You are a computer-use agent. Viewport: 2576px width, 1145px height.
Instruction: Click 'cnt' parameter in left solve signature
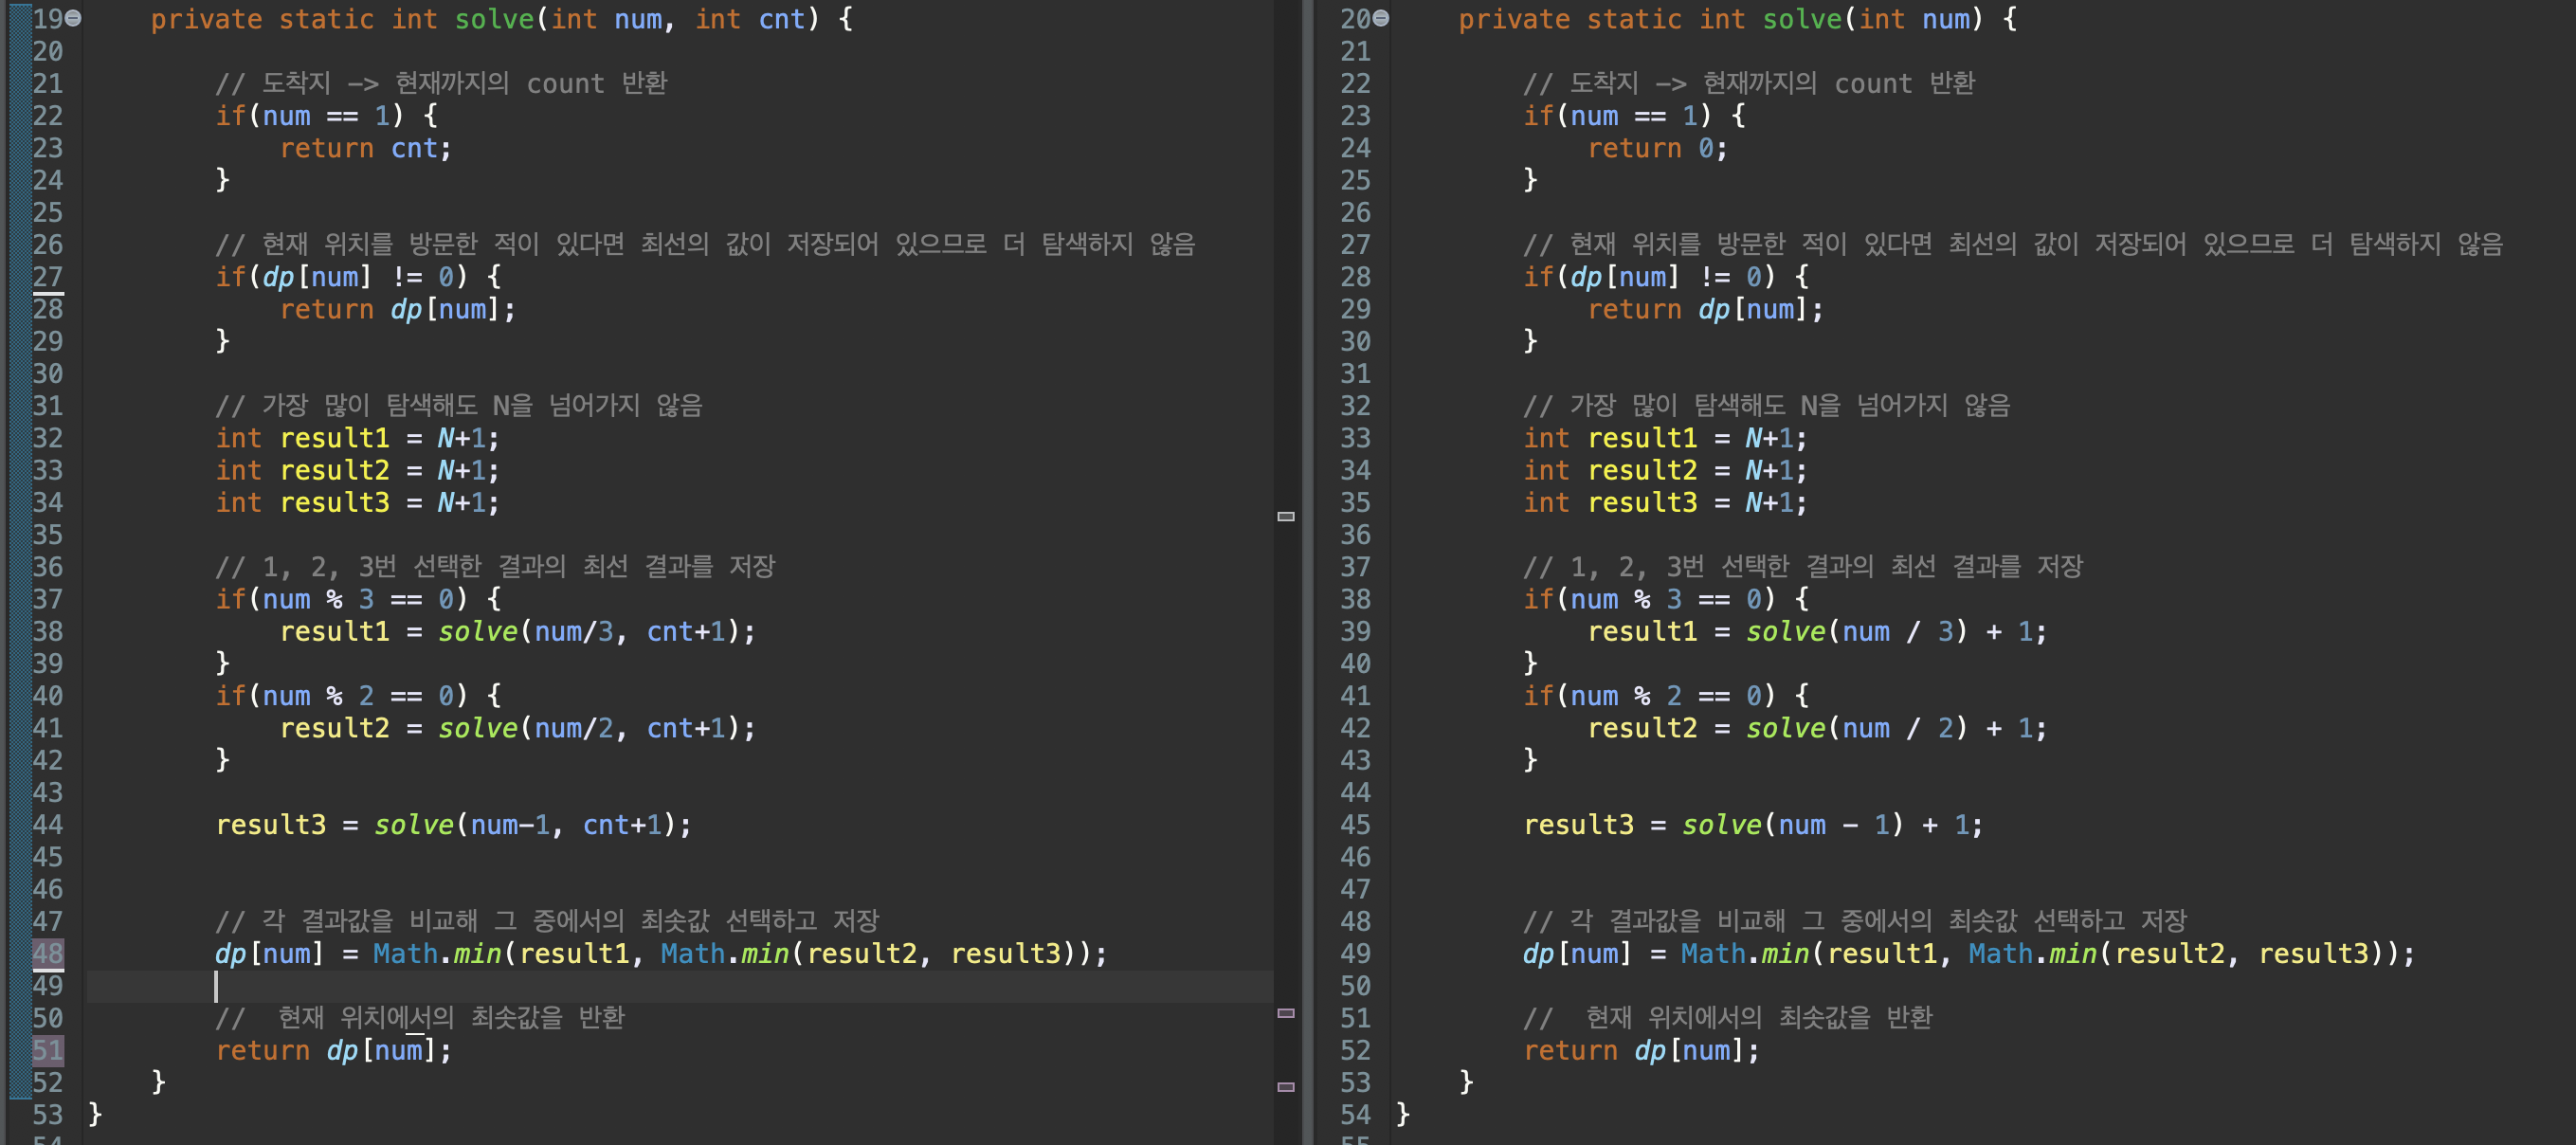pyautogui.click(x=782, y=19)
